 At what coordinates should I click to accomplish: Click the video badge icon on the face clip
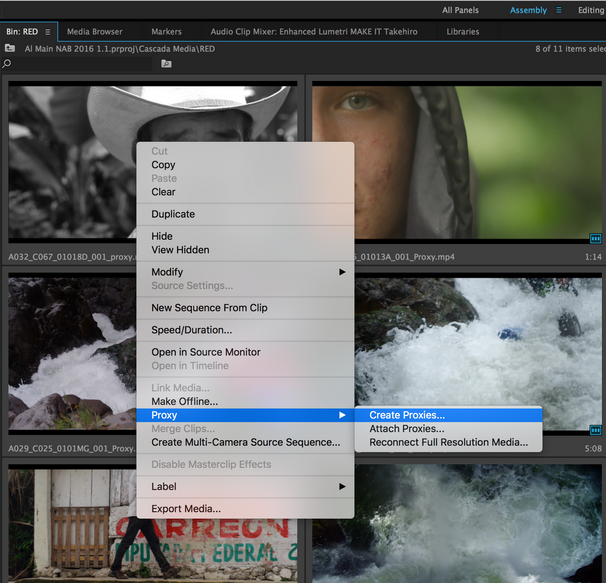595,239
